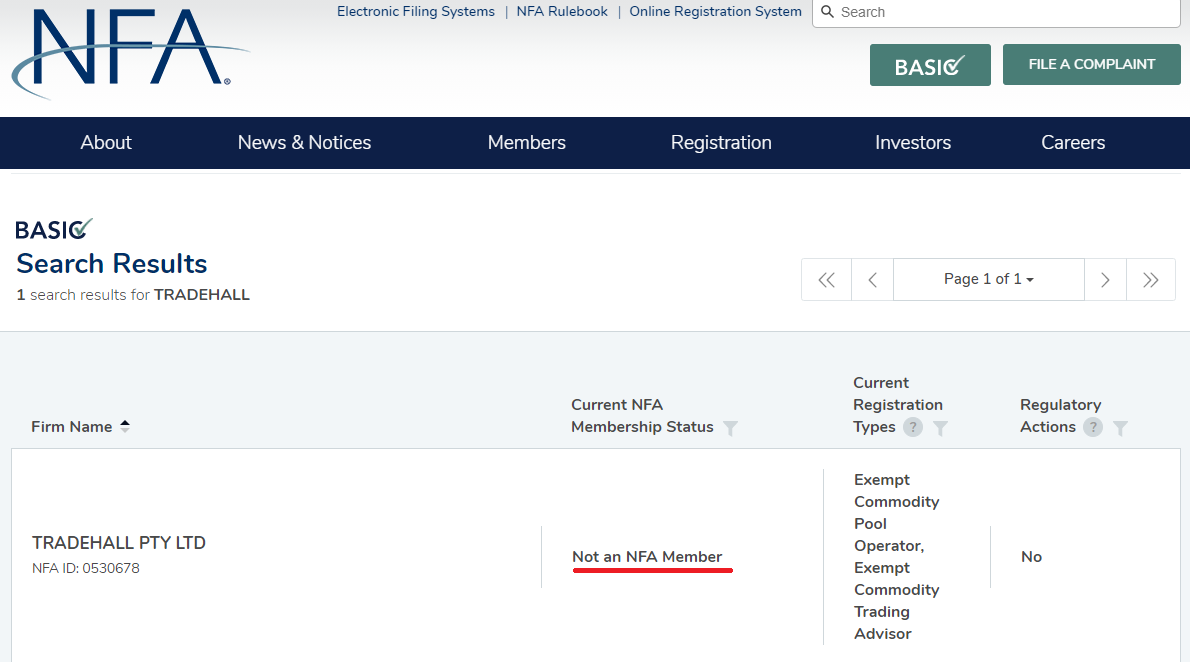Open Online Registration System link
Viewport: 1190px width, 662px height.
click(716, 11)
